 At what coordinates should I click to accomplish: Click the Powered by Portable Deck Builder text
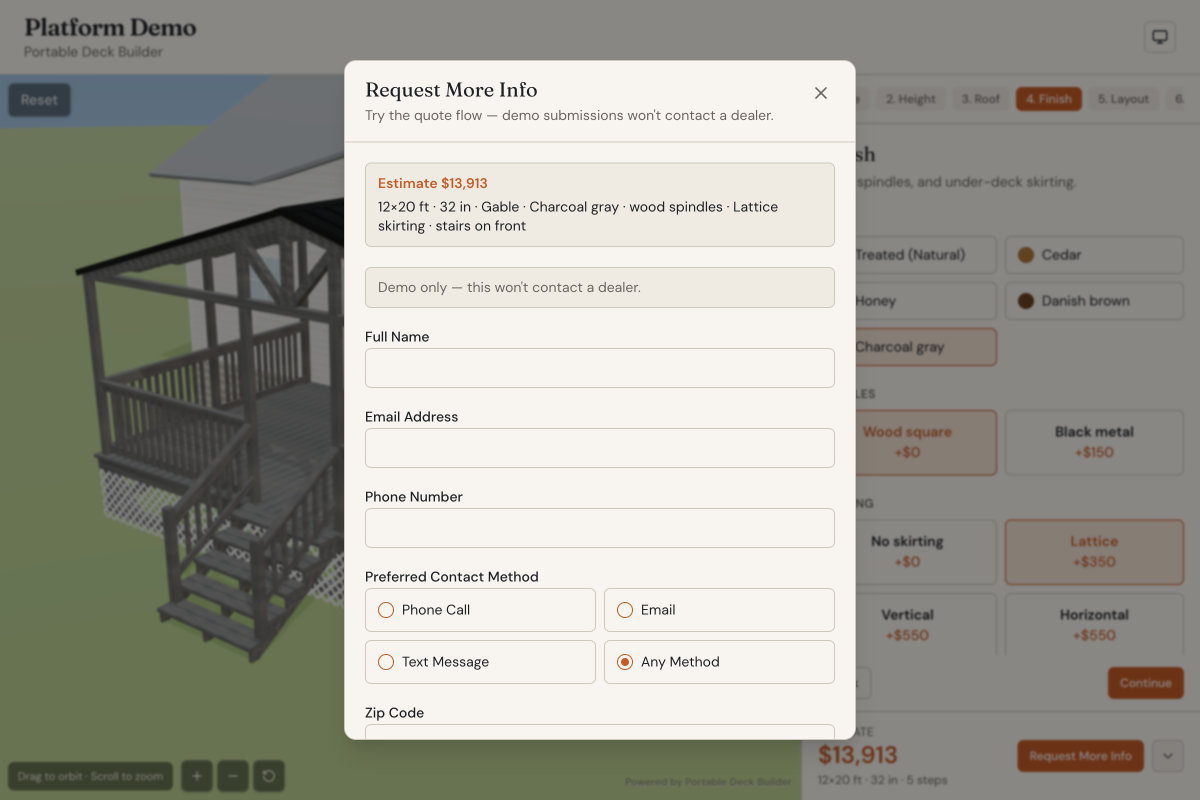[708, 782]
